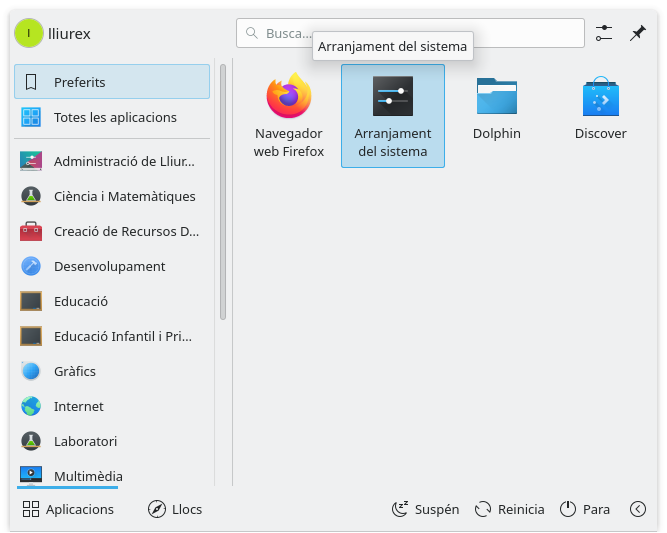Open the Gràfics category

(112, 371)
